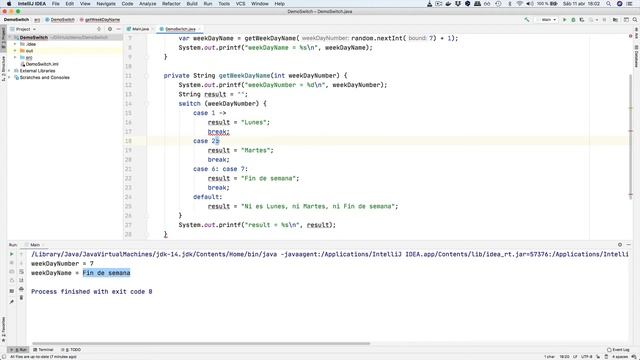Open Project Structure icon in top toolbar
This screenshot has width=640, height=360.
pos(615,20)
